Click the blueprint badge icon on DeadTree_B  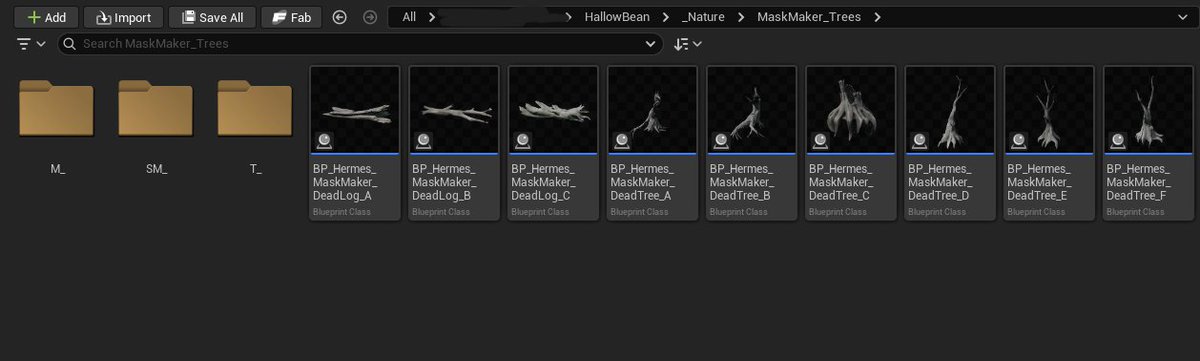(721, 141)
